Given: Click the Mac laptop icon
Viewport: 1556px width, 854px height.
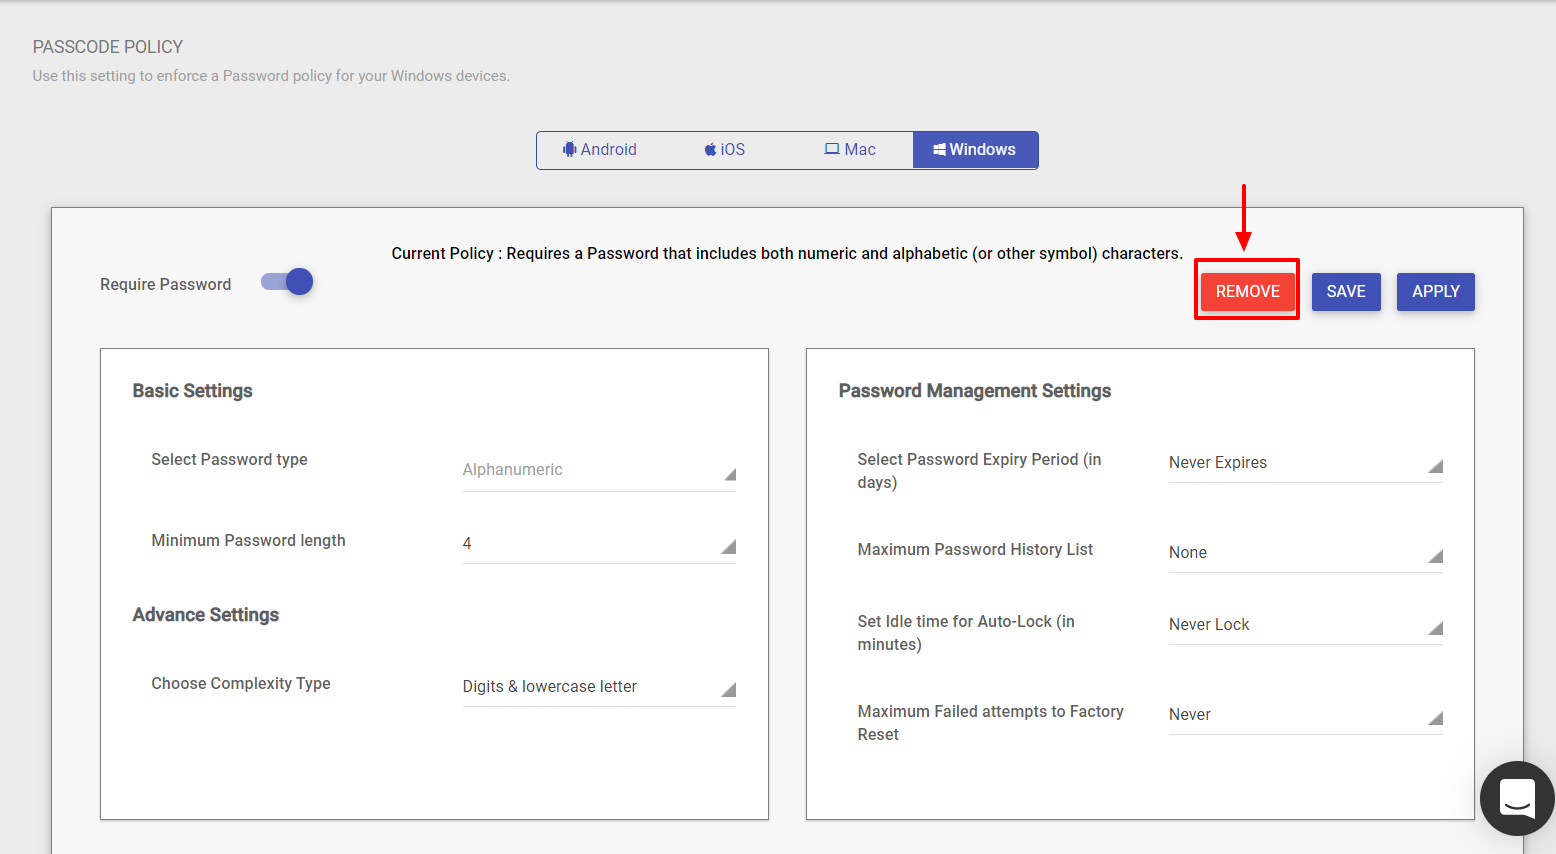Looking at the screenshot, I should click(x=831, y=149).
